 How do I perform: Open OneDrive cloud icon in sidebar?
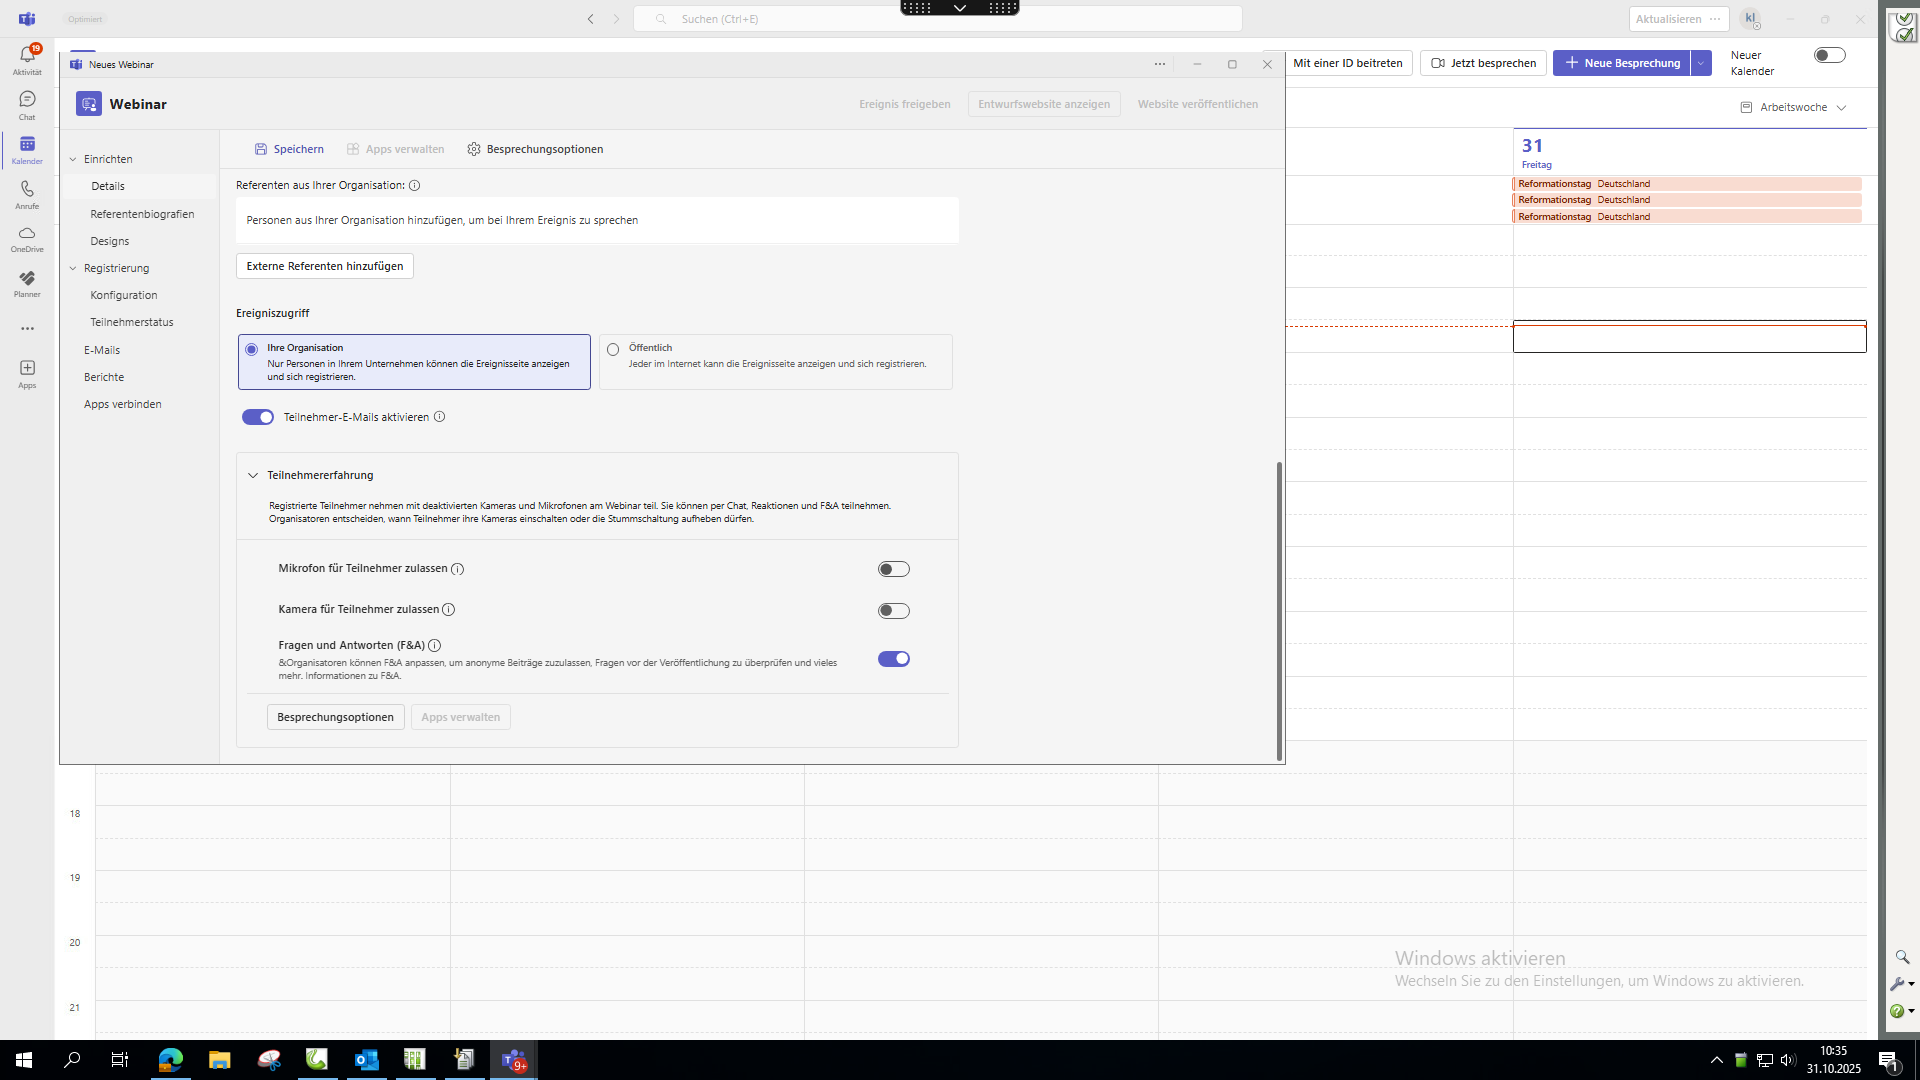pyautogui.click(x=27, y=234)
